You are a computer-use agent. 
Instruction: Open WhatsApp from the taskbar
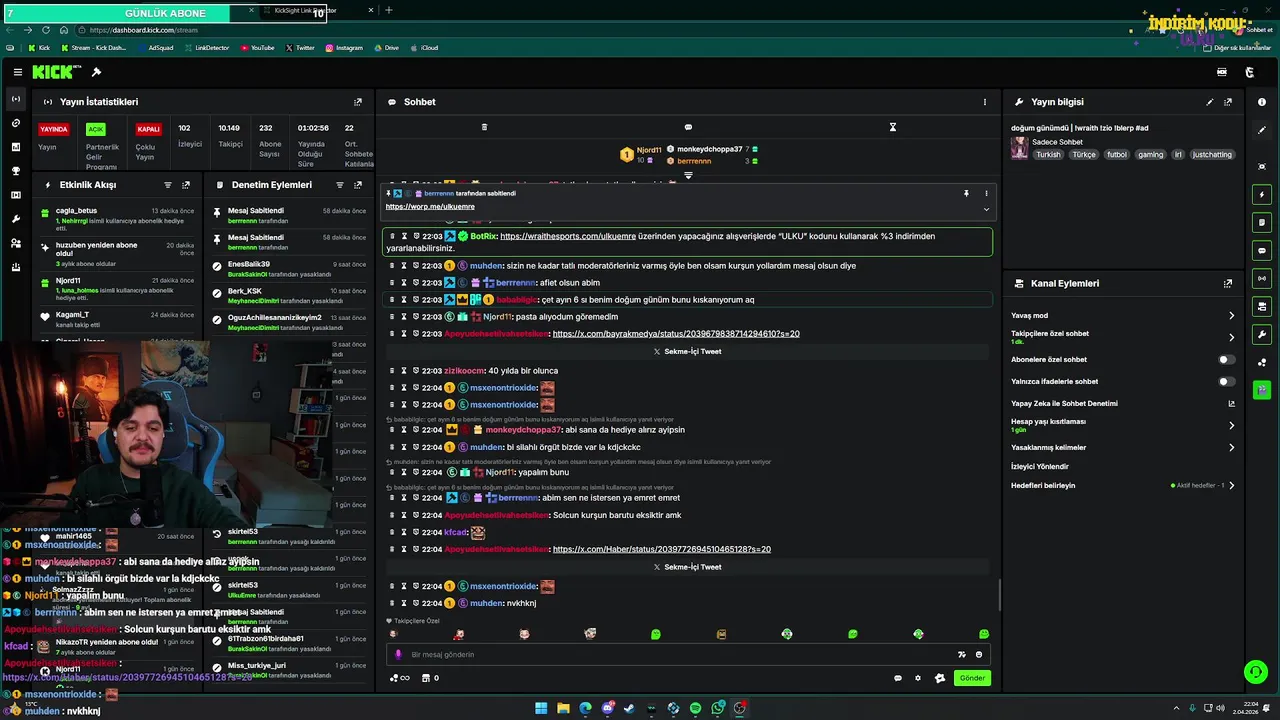click(x=717, y=708)
